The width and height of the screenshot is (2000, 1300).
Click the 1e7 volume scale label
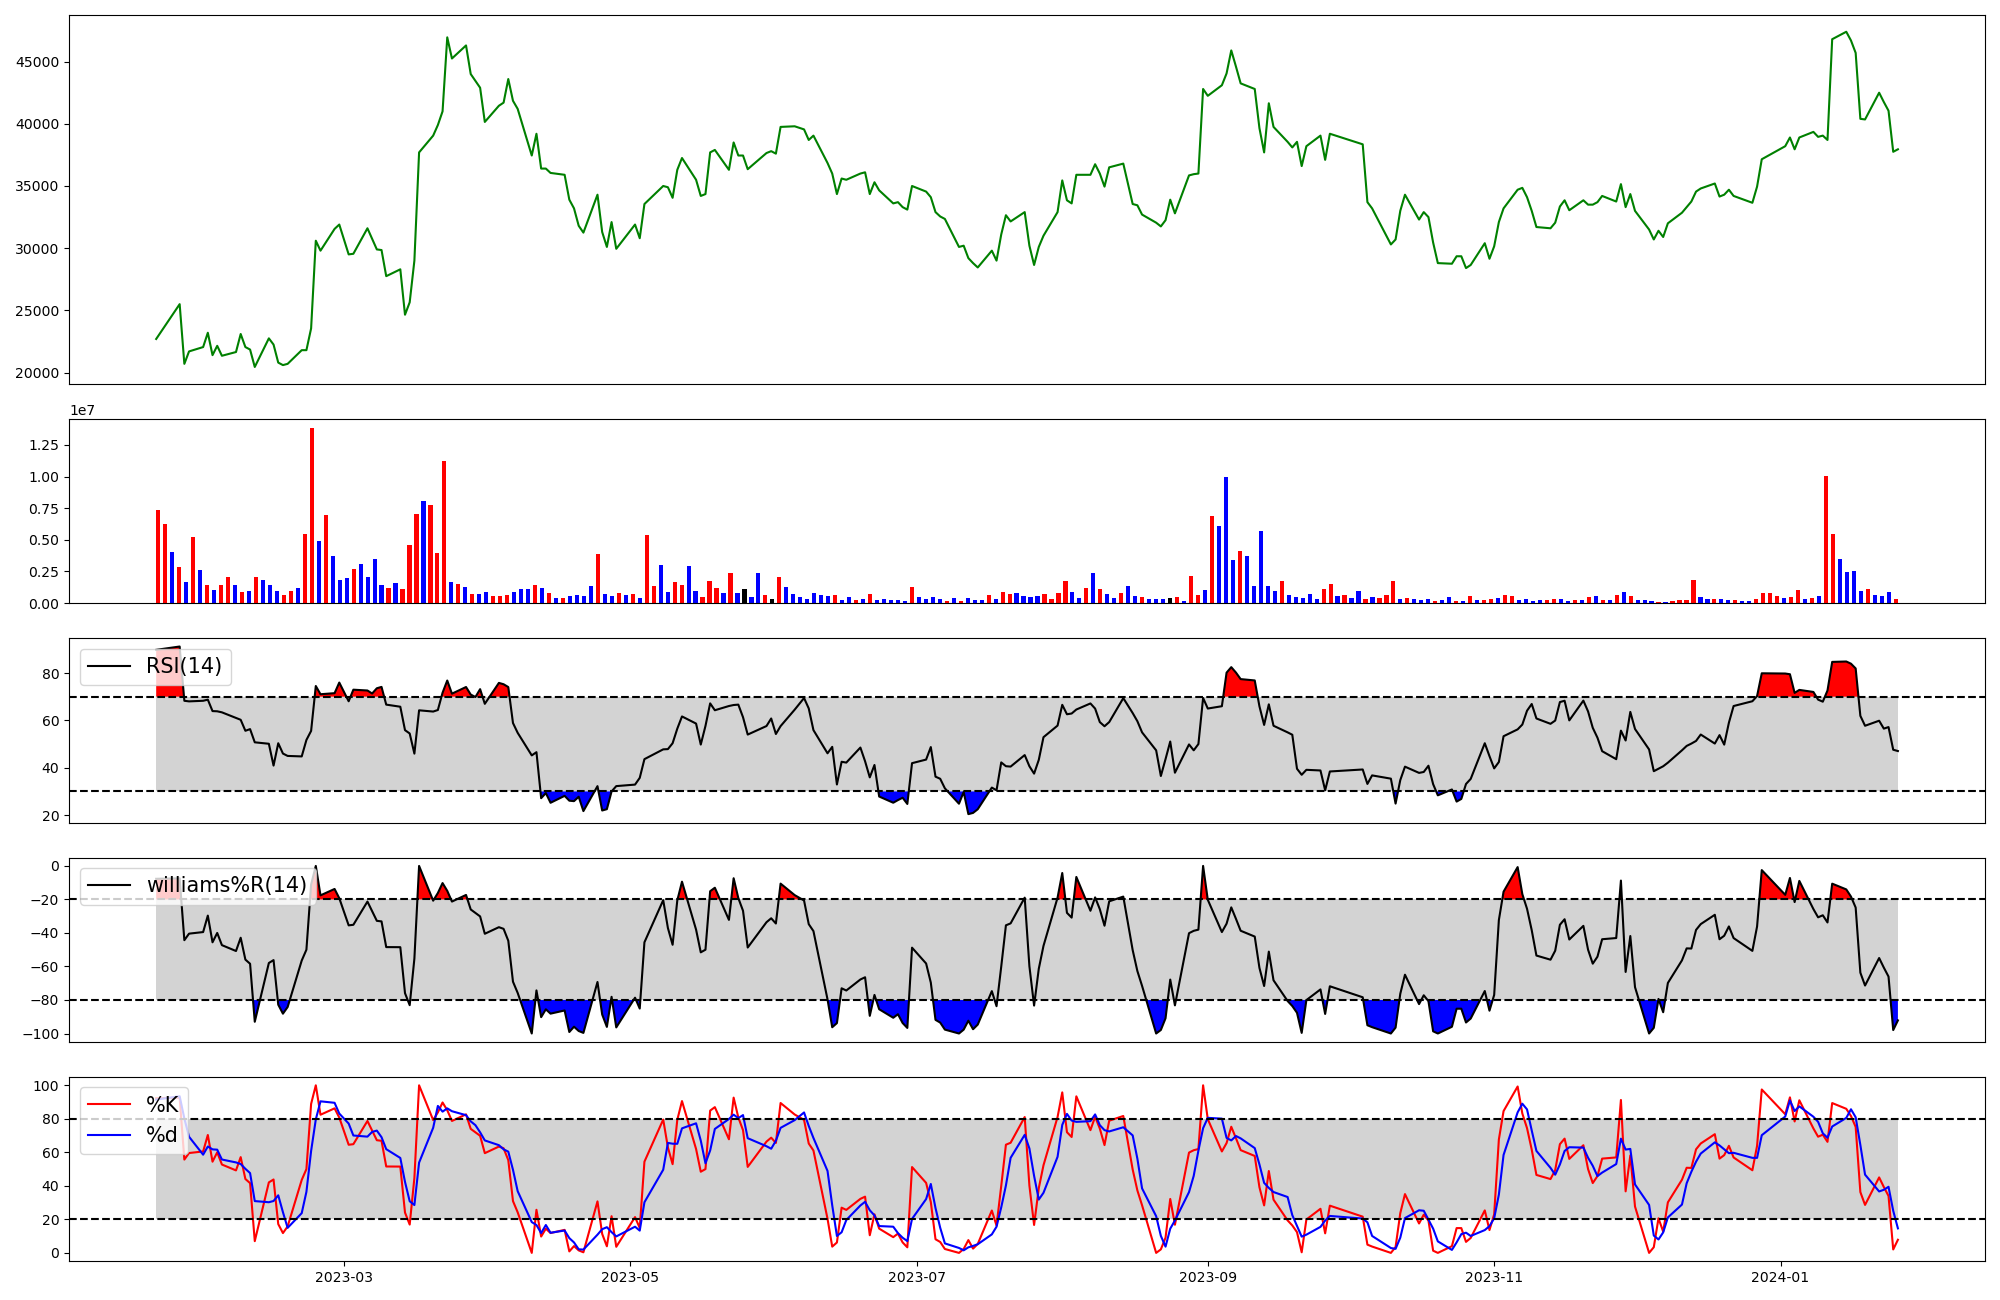click(x=82, y=411)
